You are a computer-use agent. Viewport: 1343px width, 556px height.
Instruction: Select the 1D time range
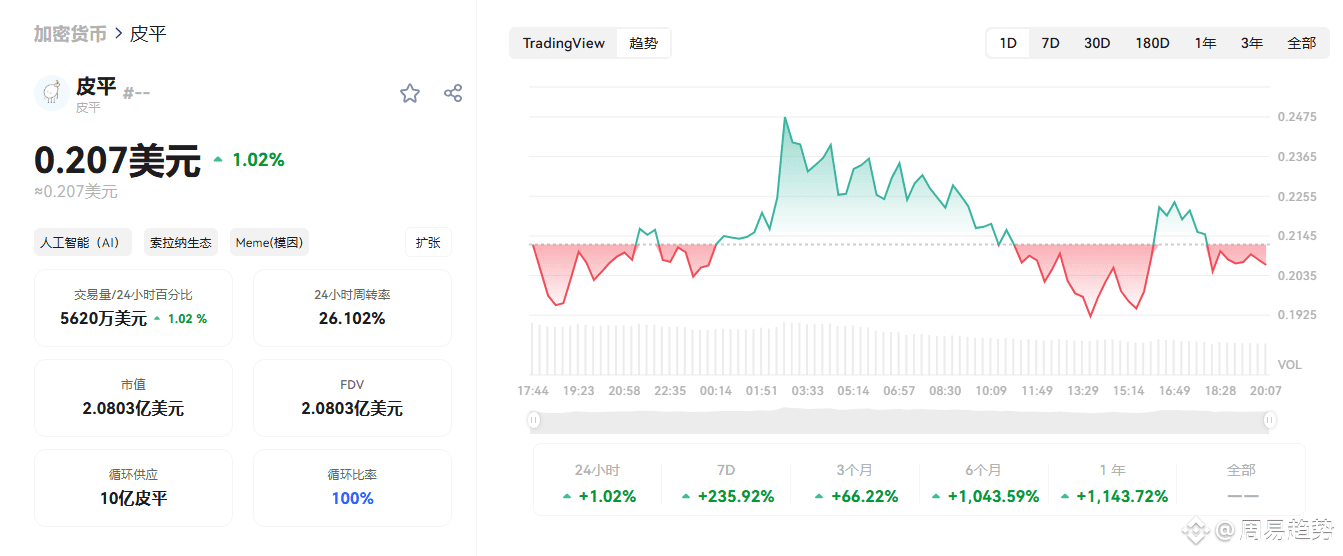(1008, 43)
